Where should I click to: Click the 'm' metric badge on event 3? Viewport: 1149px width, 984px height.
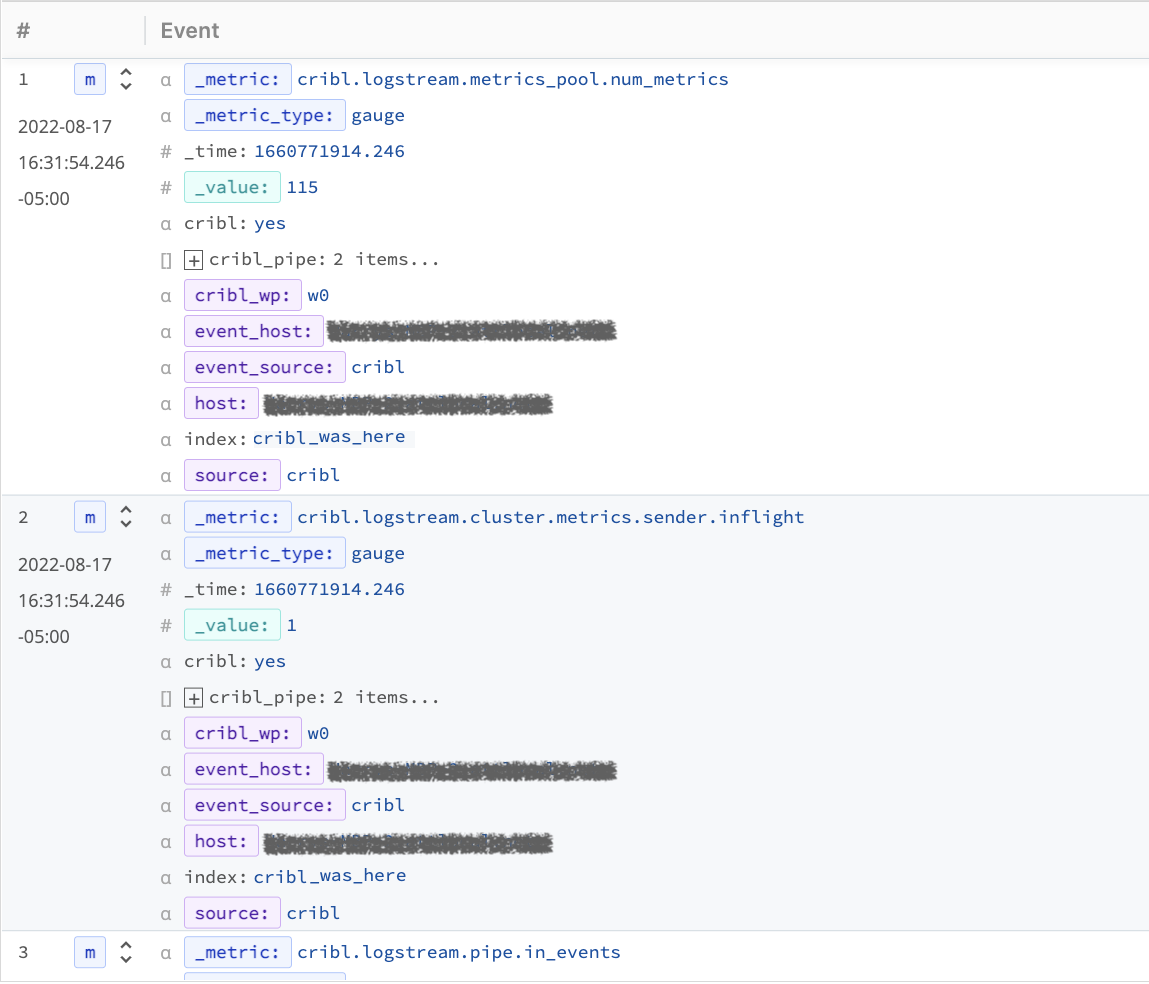click(x=89, y=953)
